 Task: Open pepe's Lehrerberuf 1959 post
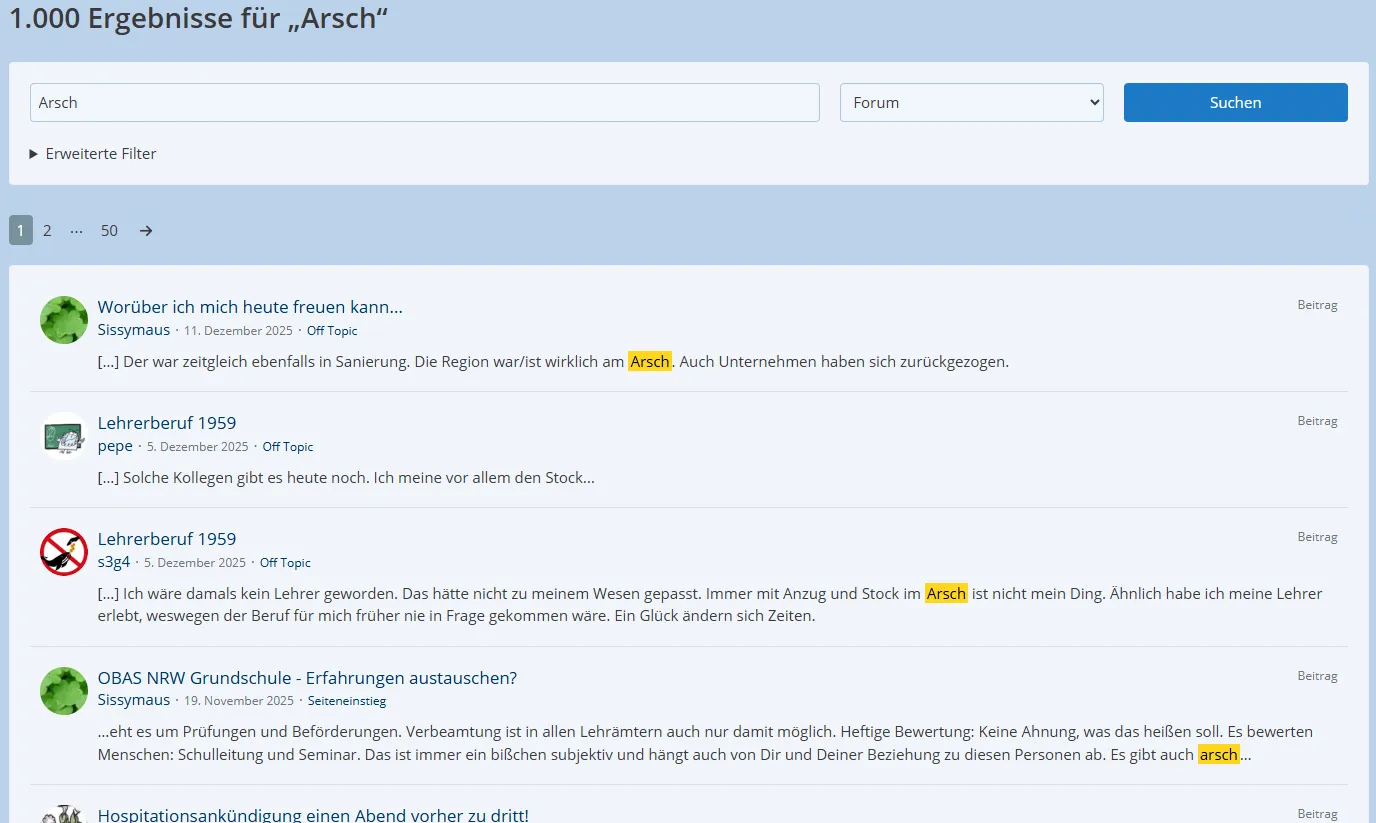tap(167, 423)
